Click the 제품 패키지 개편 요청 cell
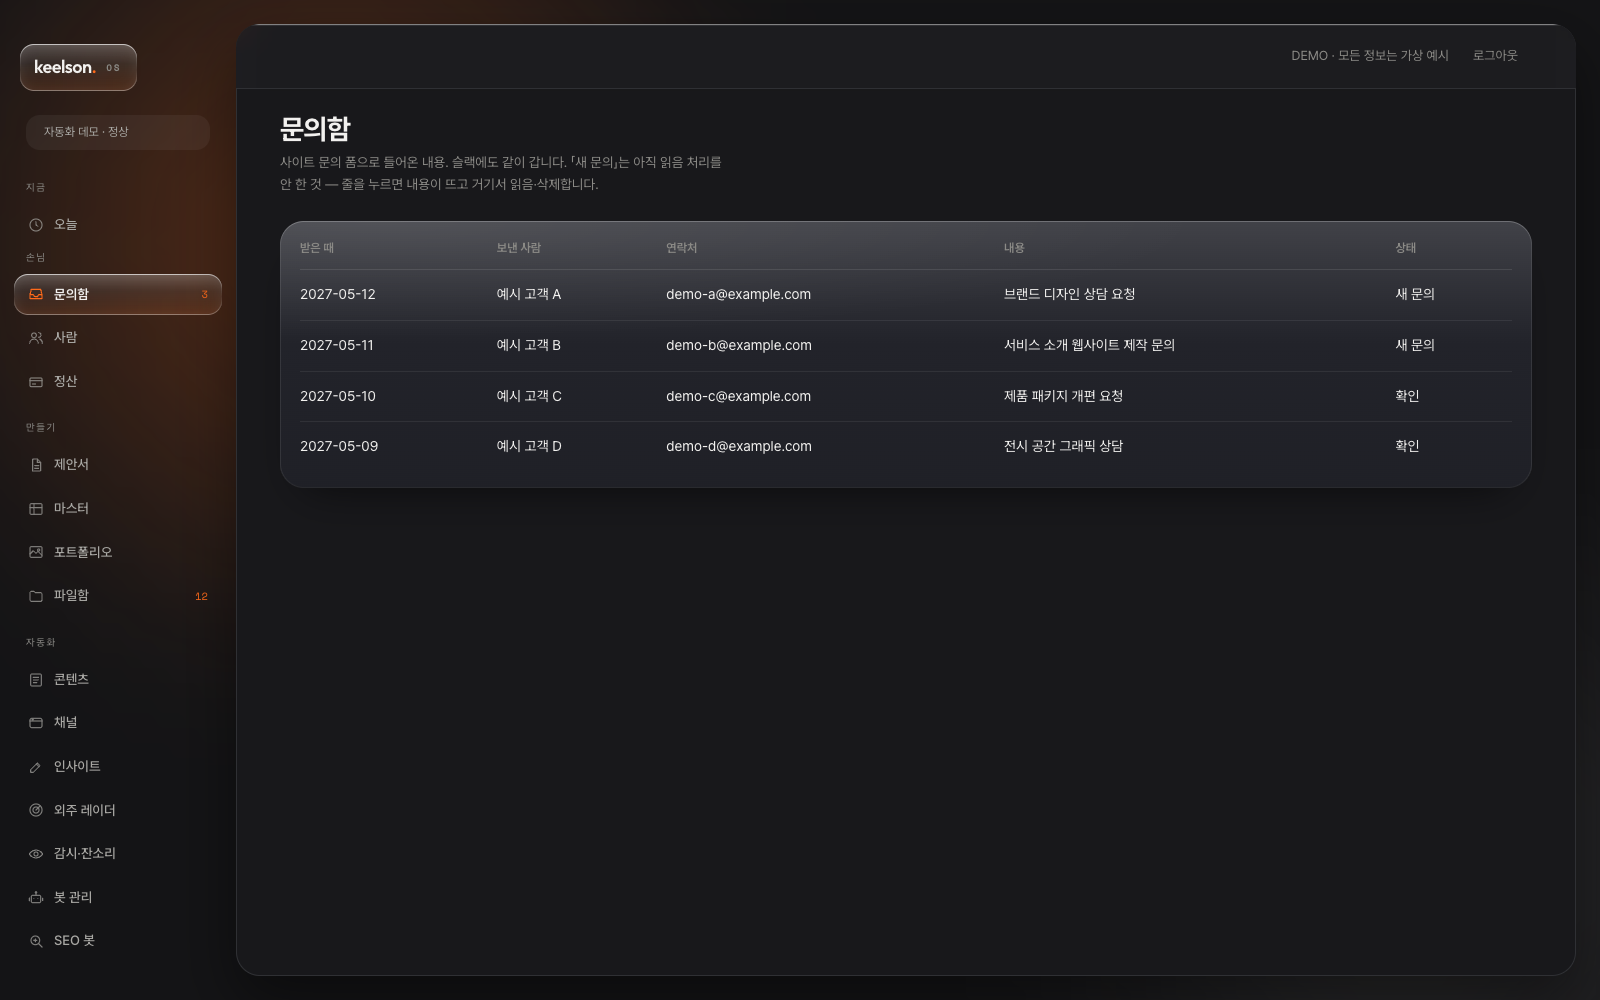1600x1000 pixels. click(x=1063, y=396)
